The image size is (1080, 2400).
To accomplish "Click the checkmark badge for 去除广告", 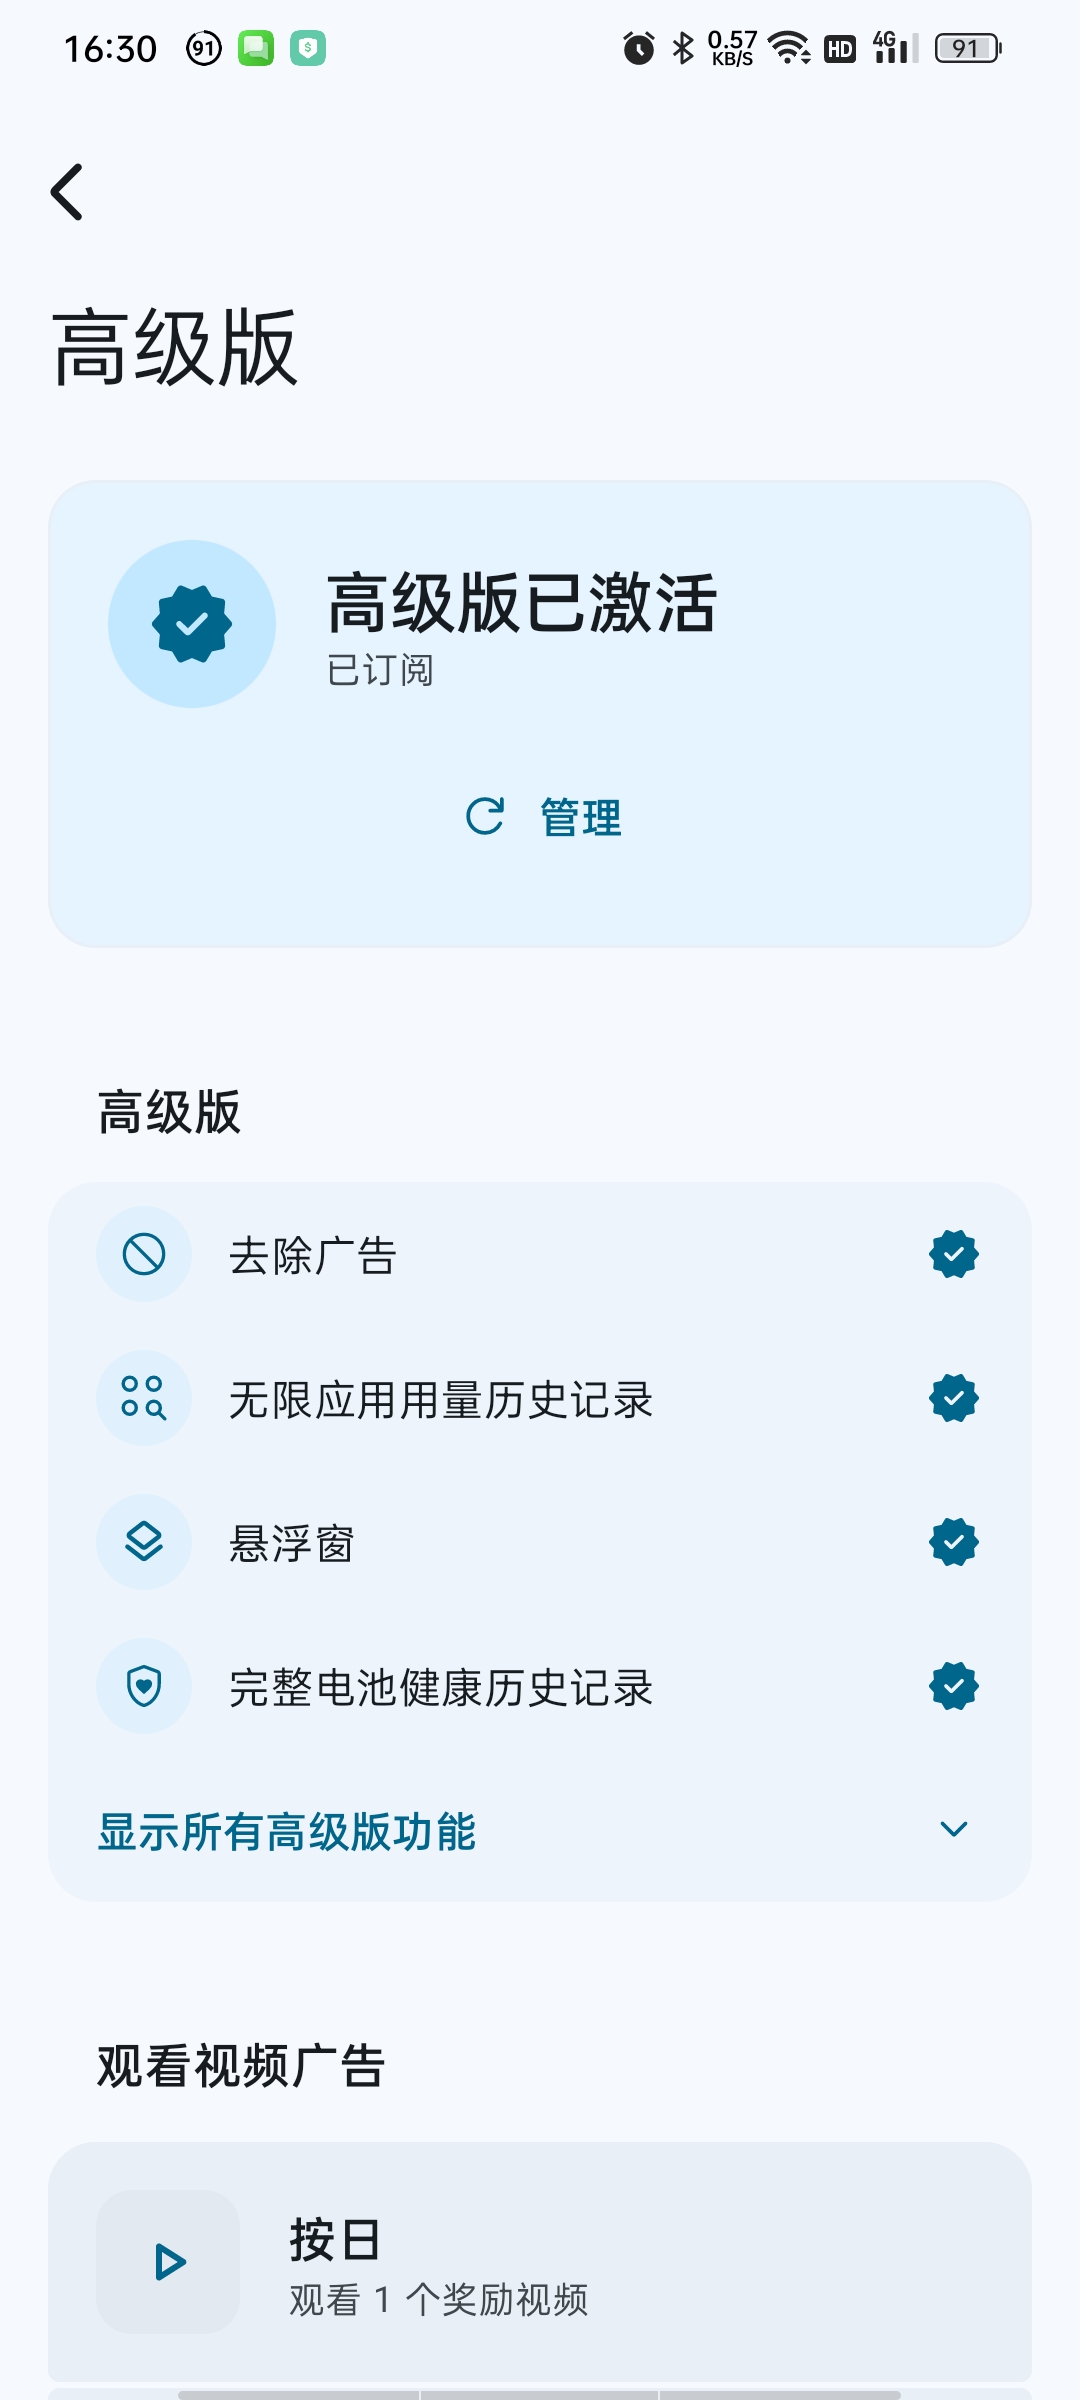I will 954,1254.
